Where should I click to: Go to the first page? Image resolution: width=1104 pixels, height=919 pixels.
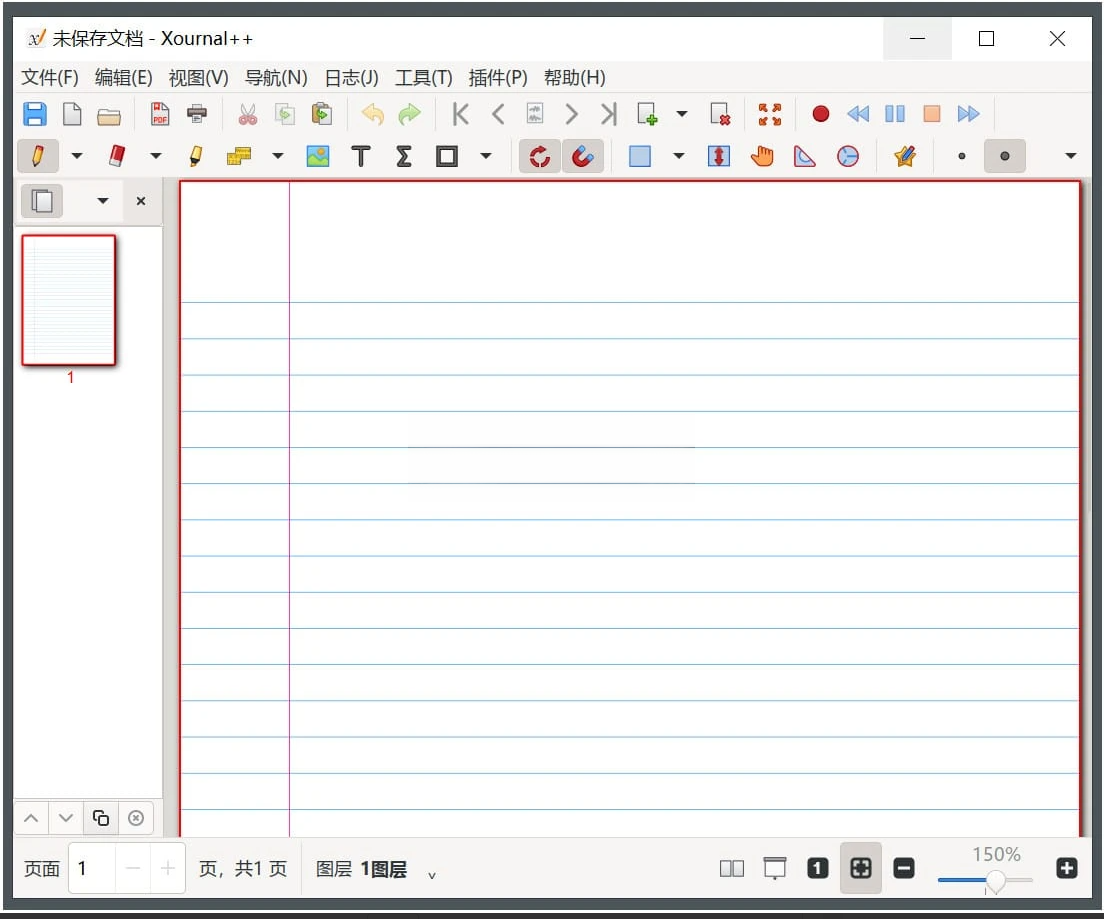click(x=460, y=114)
